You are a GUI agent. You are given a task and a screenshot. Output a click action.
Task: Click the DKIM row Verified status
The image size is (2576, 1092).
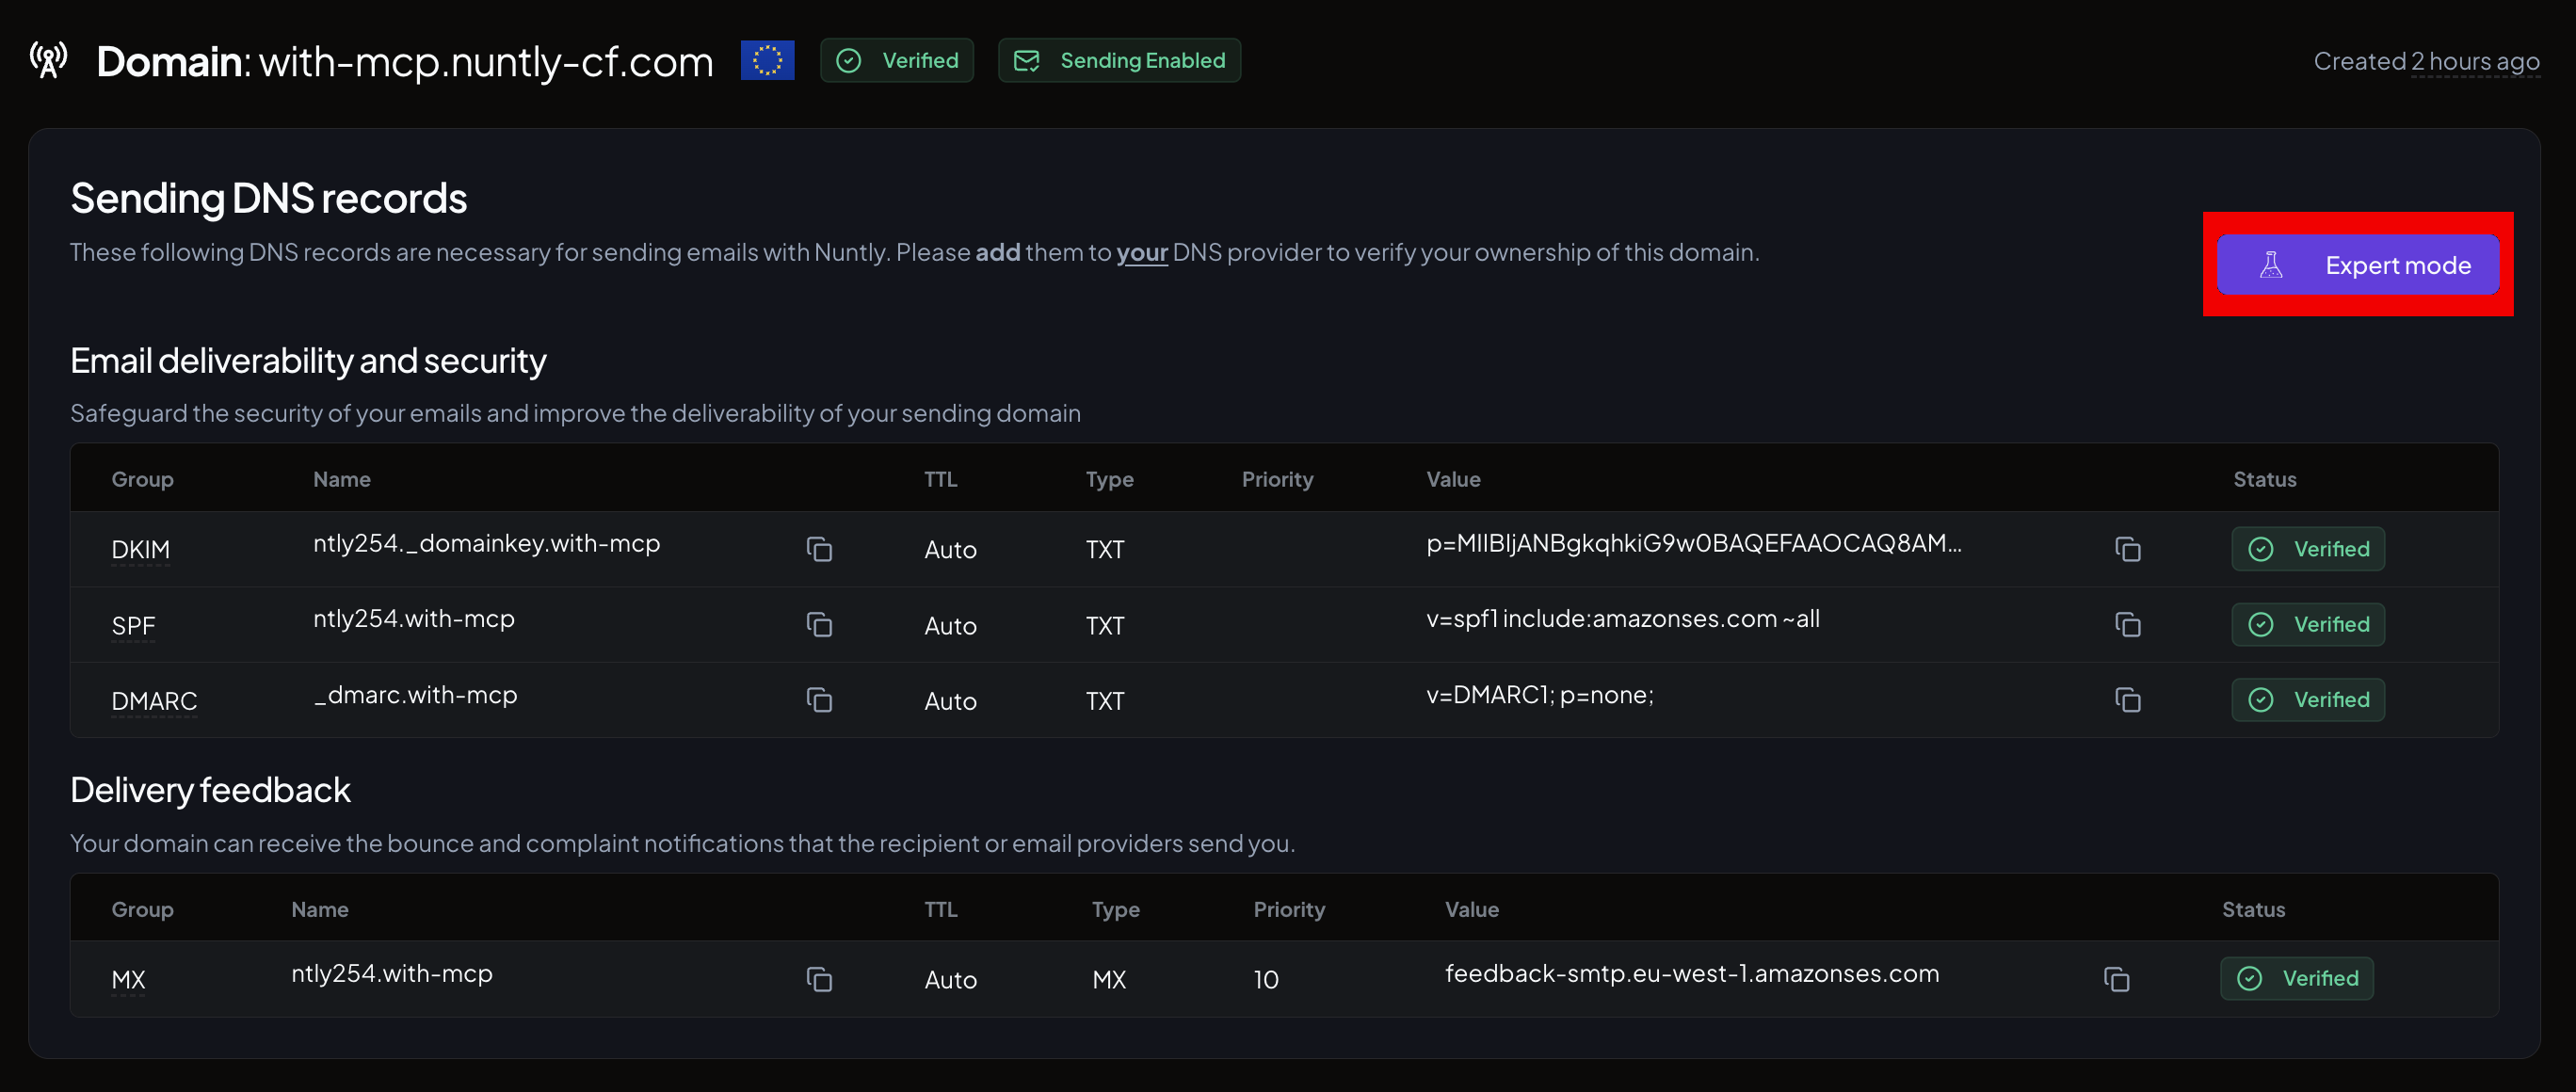(x=2307, y=549)
